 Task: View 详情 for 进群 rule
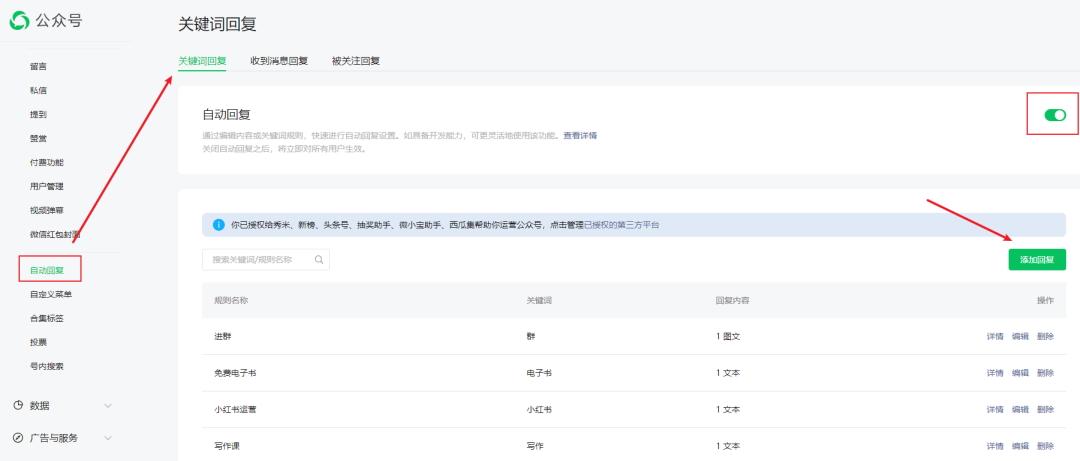click(995, 336)
